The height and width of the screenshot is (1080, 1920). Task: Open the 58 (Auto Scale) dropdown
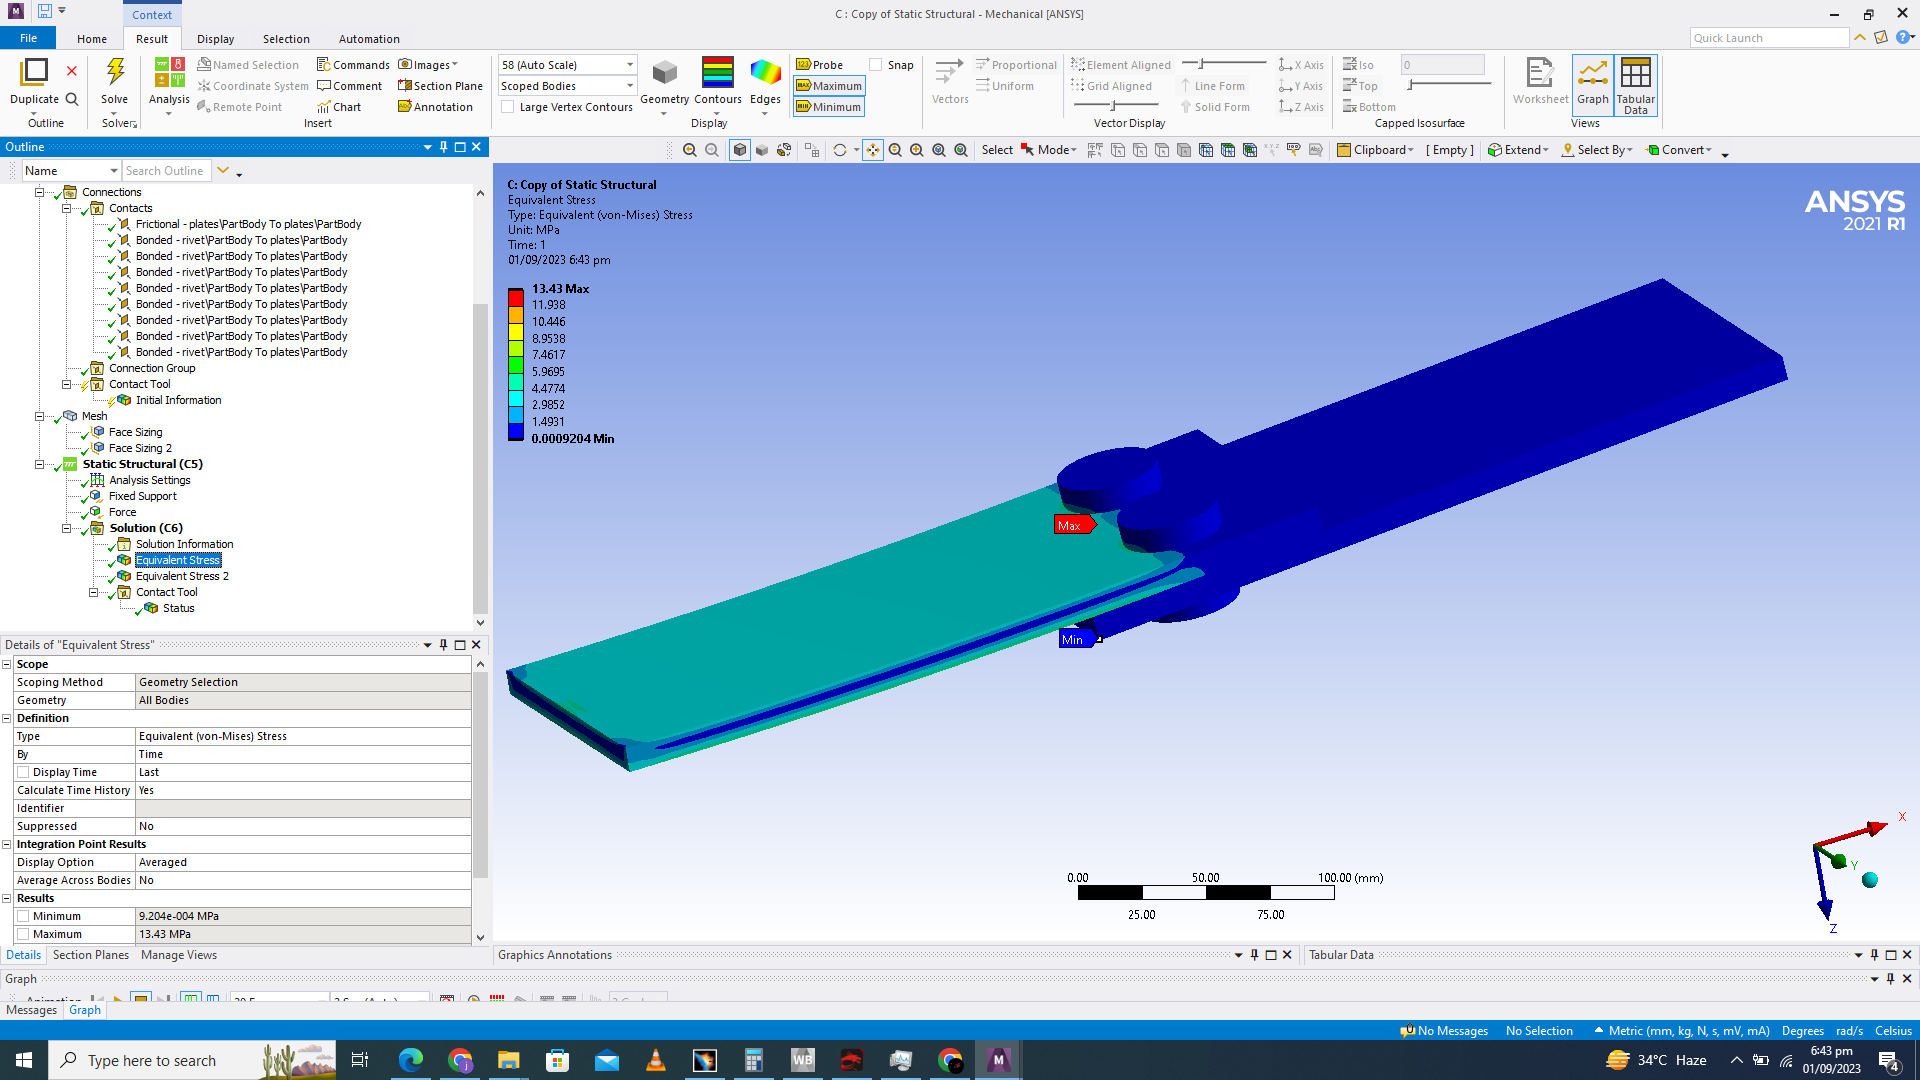click(x=567, y=65)
